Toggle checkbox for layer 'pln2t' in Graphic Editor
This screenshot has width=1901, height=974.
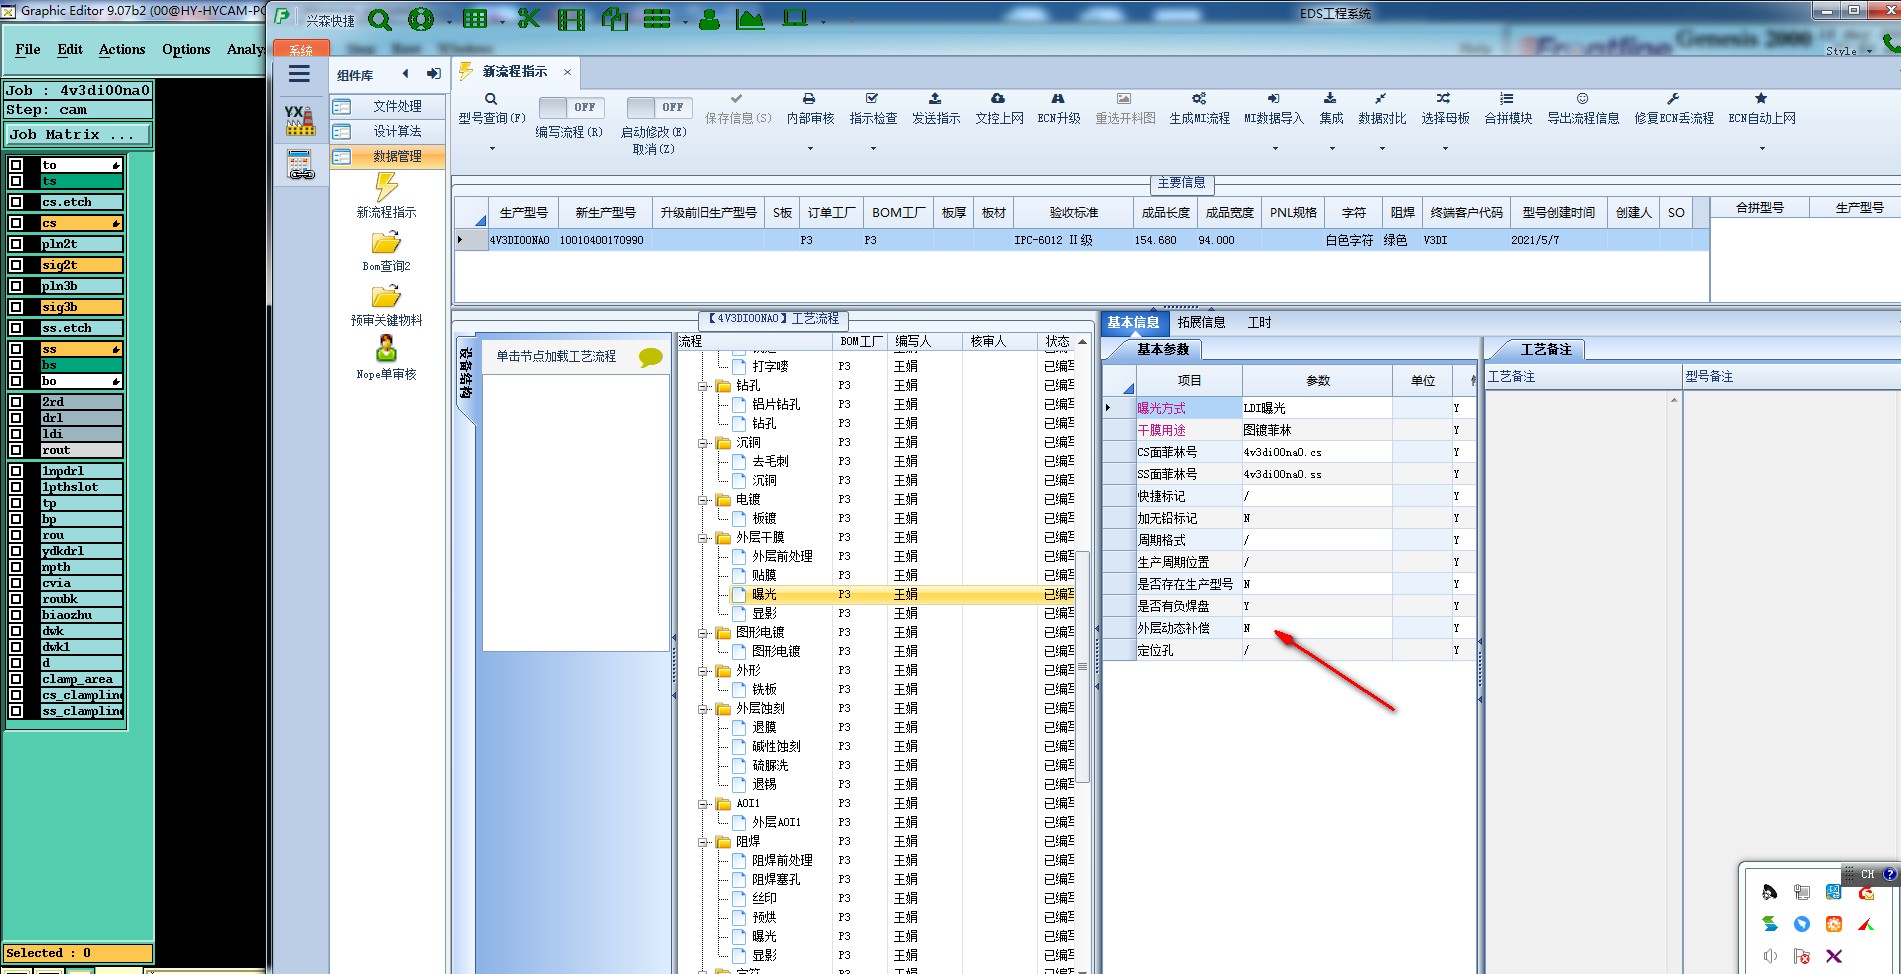[16, 244]
